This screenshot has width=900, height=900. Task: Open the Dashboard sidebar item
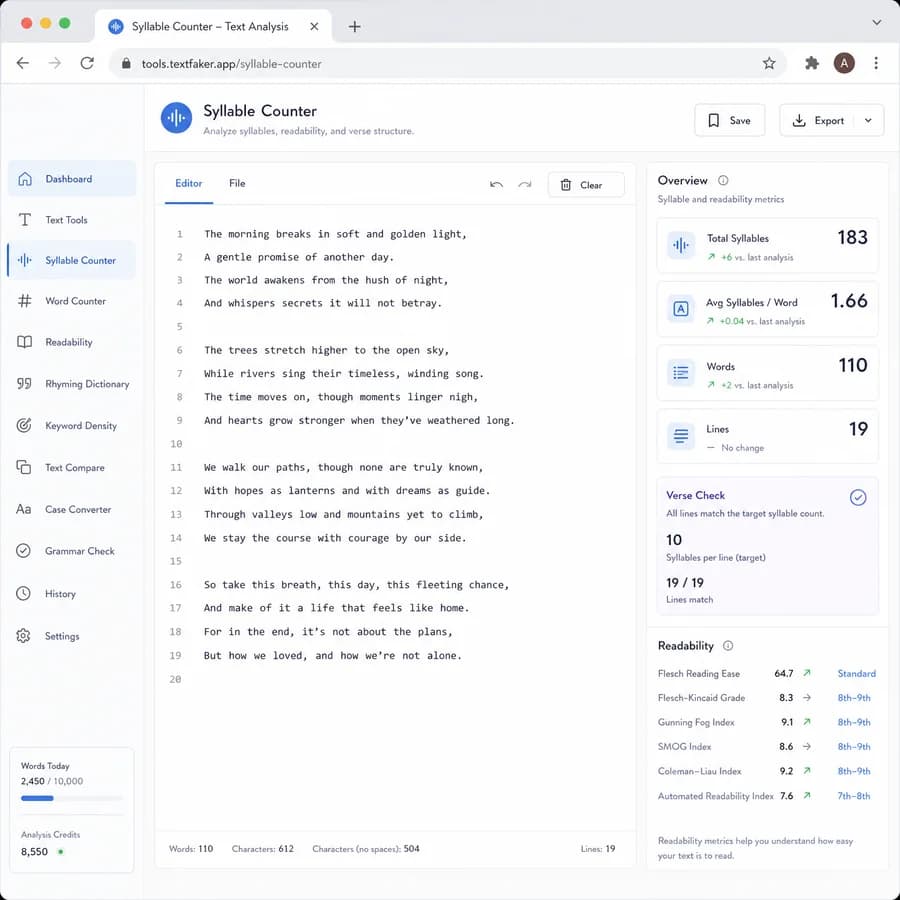[72, 179]
